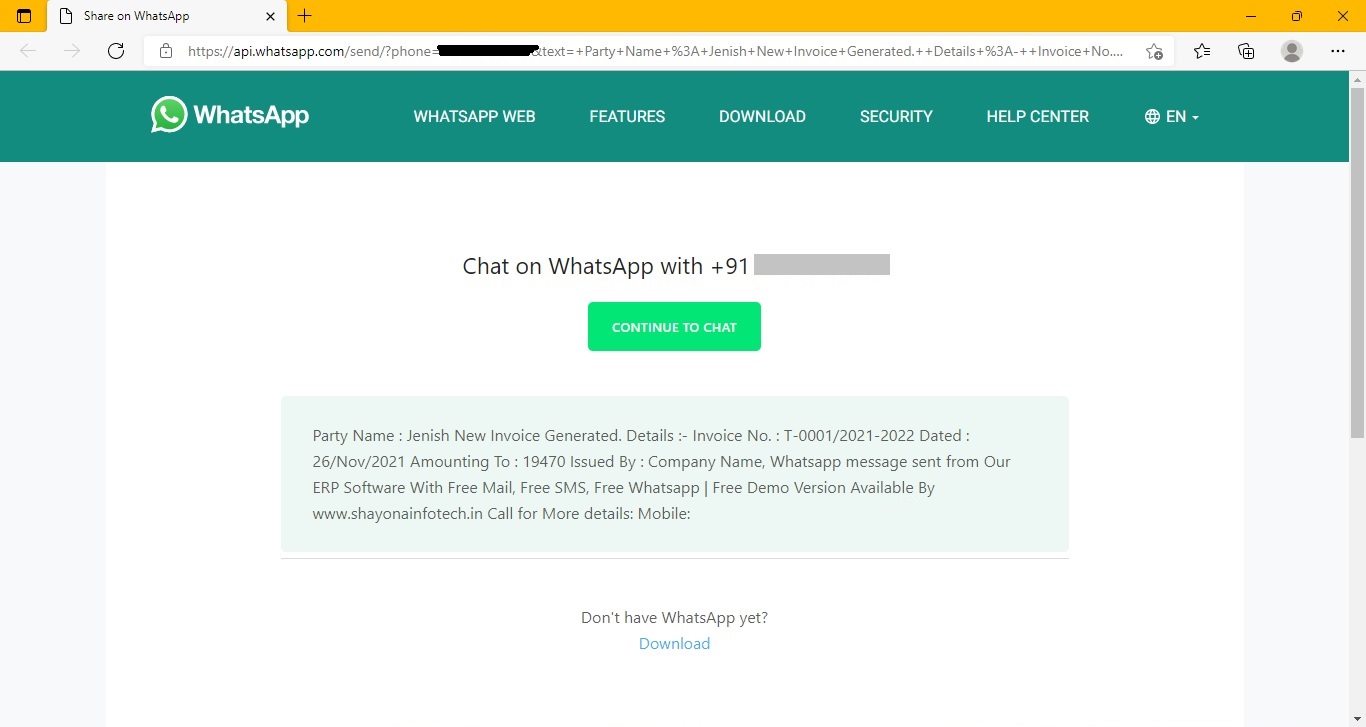
Task: Close the Share on WhatsApp tab
Action: coord(270,16)
